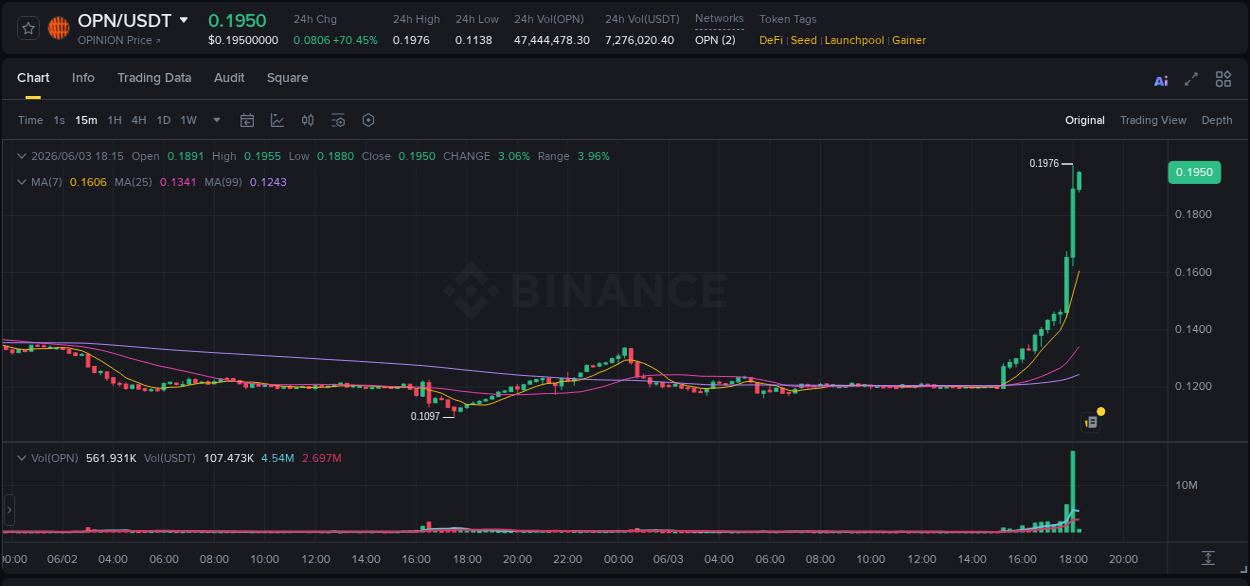1250x586 pixels.
Task: Add OPN/USDT to favorites with star icon
Action: [x=28, y=28]
